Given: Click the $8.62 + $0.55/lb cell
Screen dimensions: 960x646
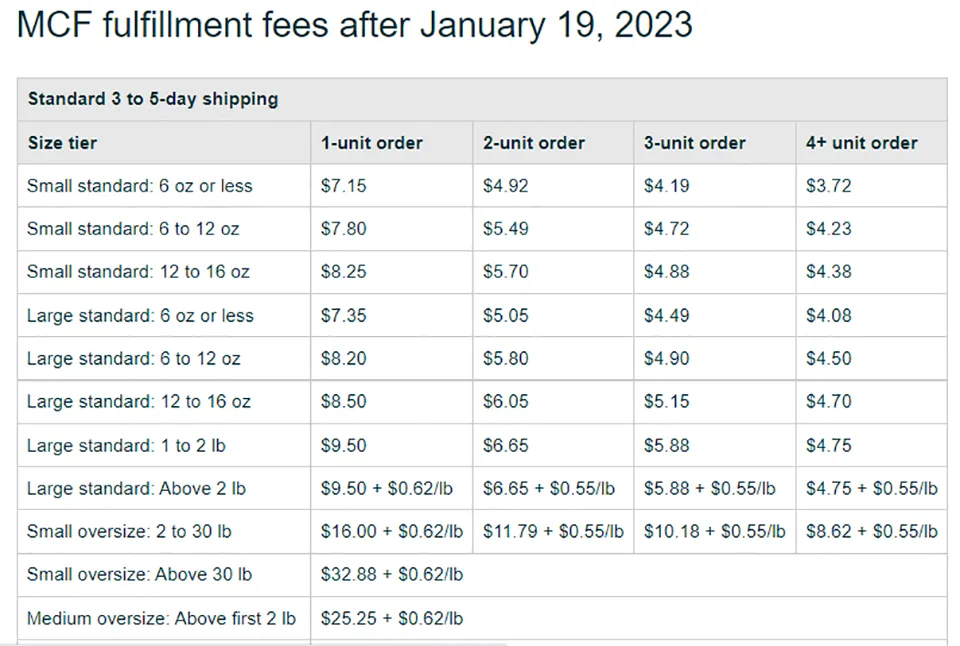Looking at the screenshot, I should pyautogui.click(x=871, y=531).
